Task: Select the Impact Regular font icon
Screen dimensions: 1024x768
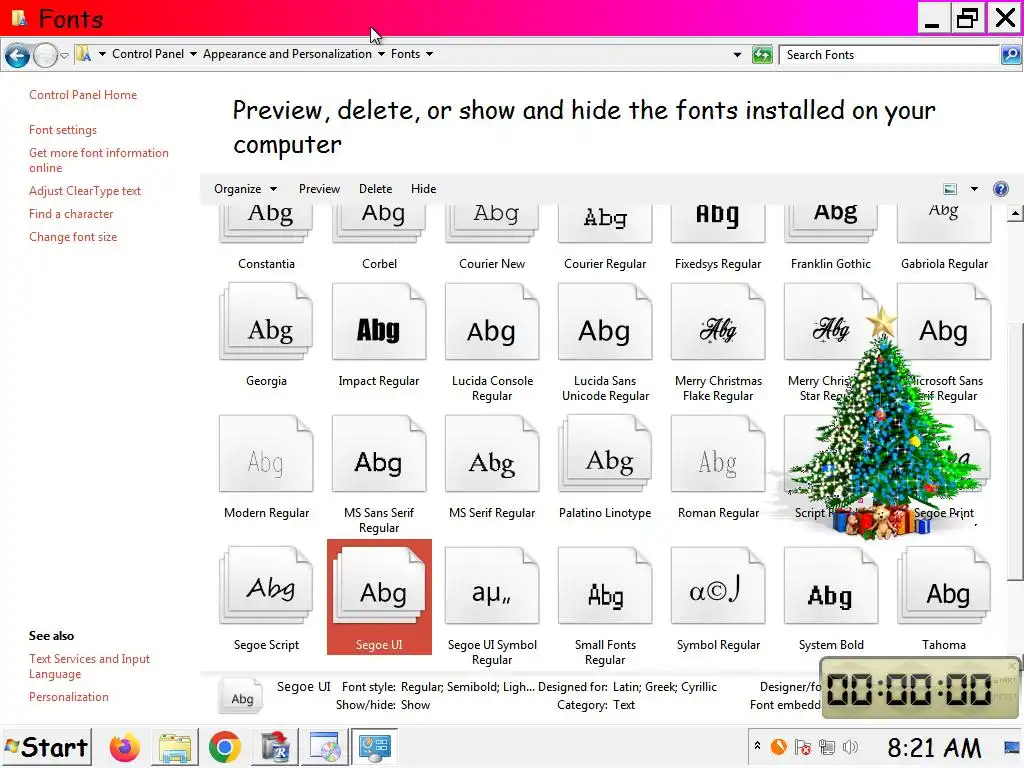Action: coord(379,321)
